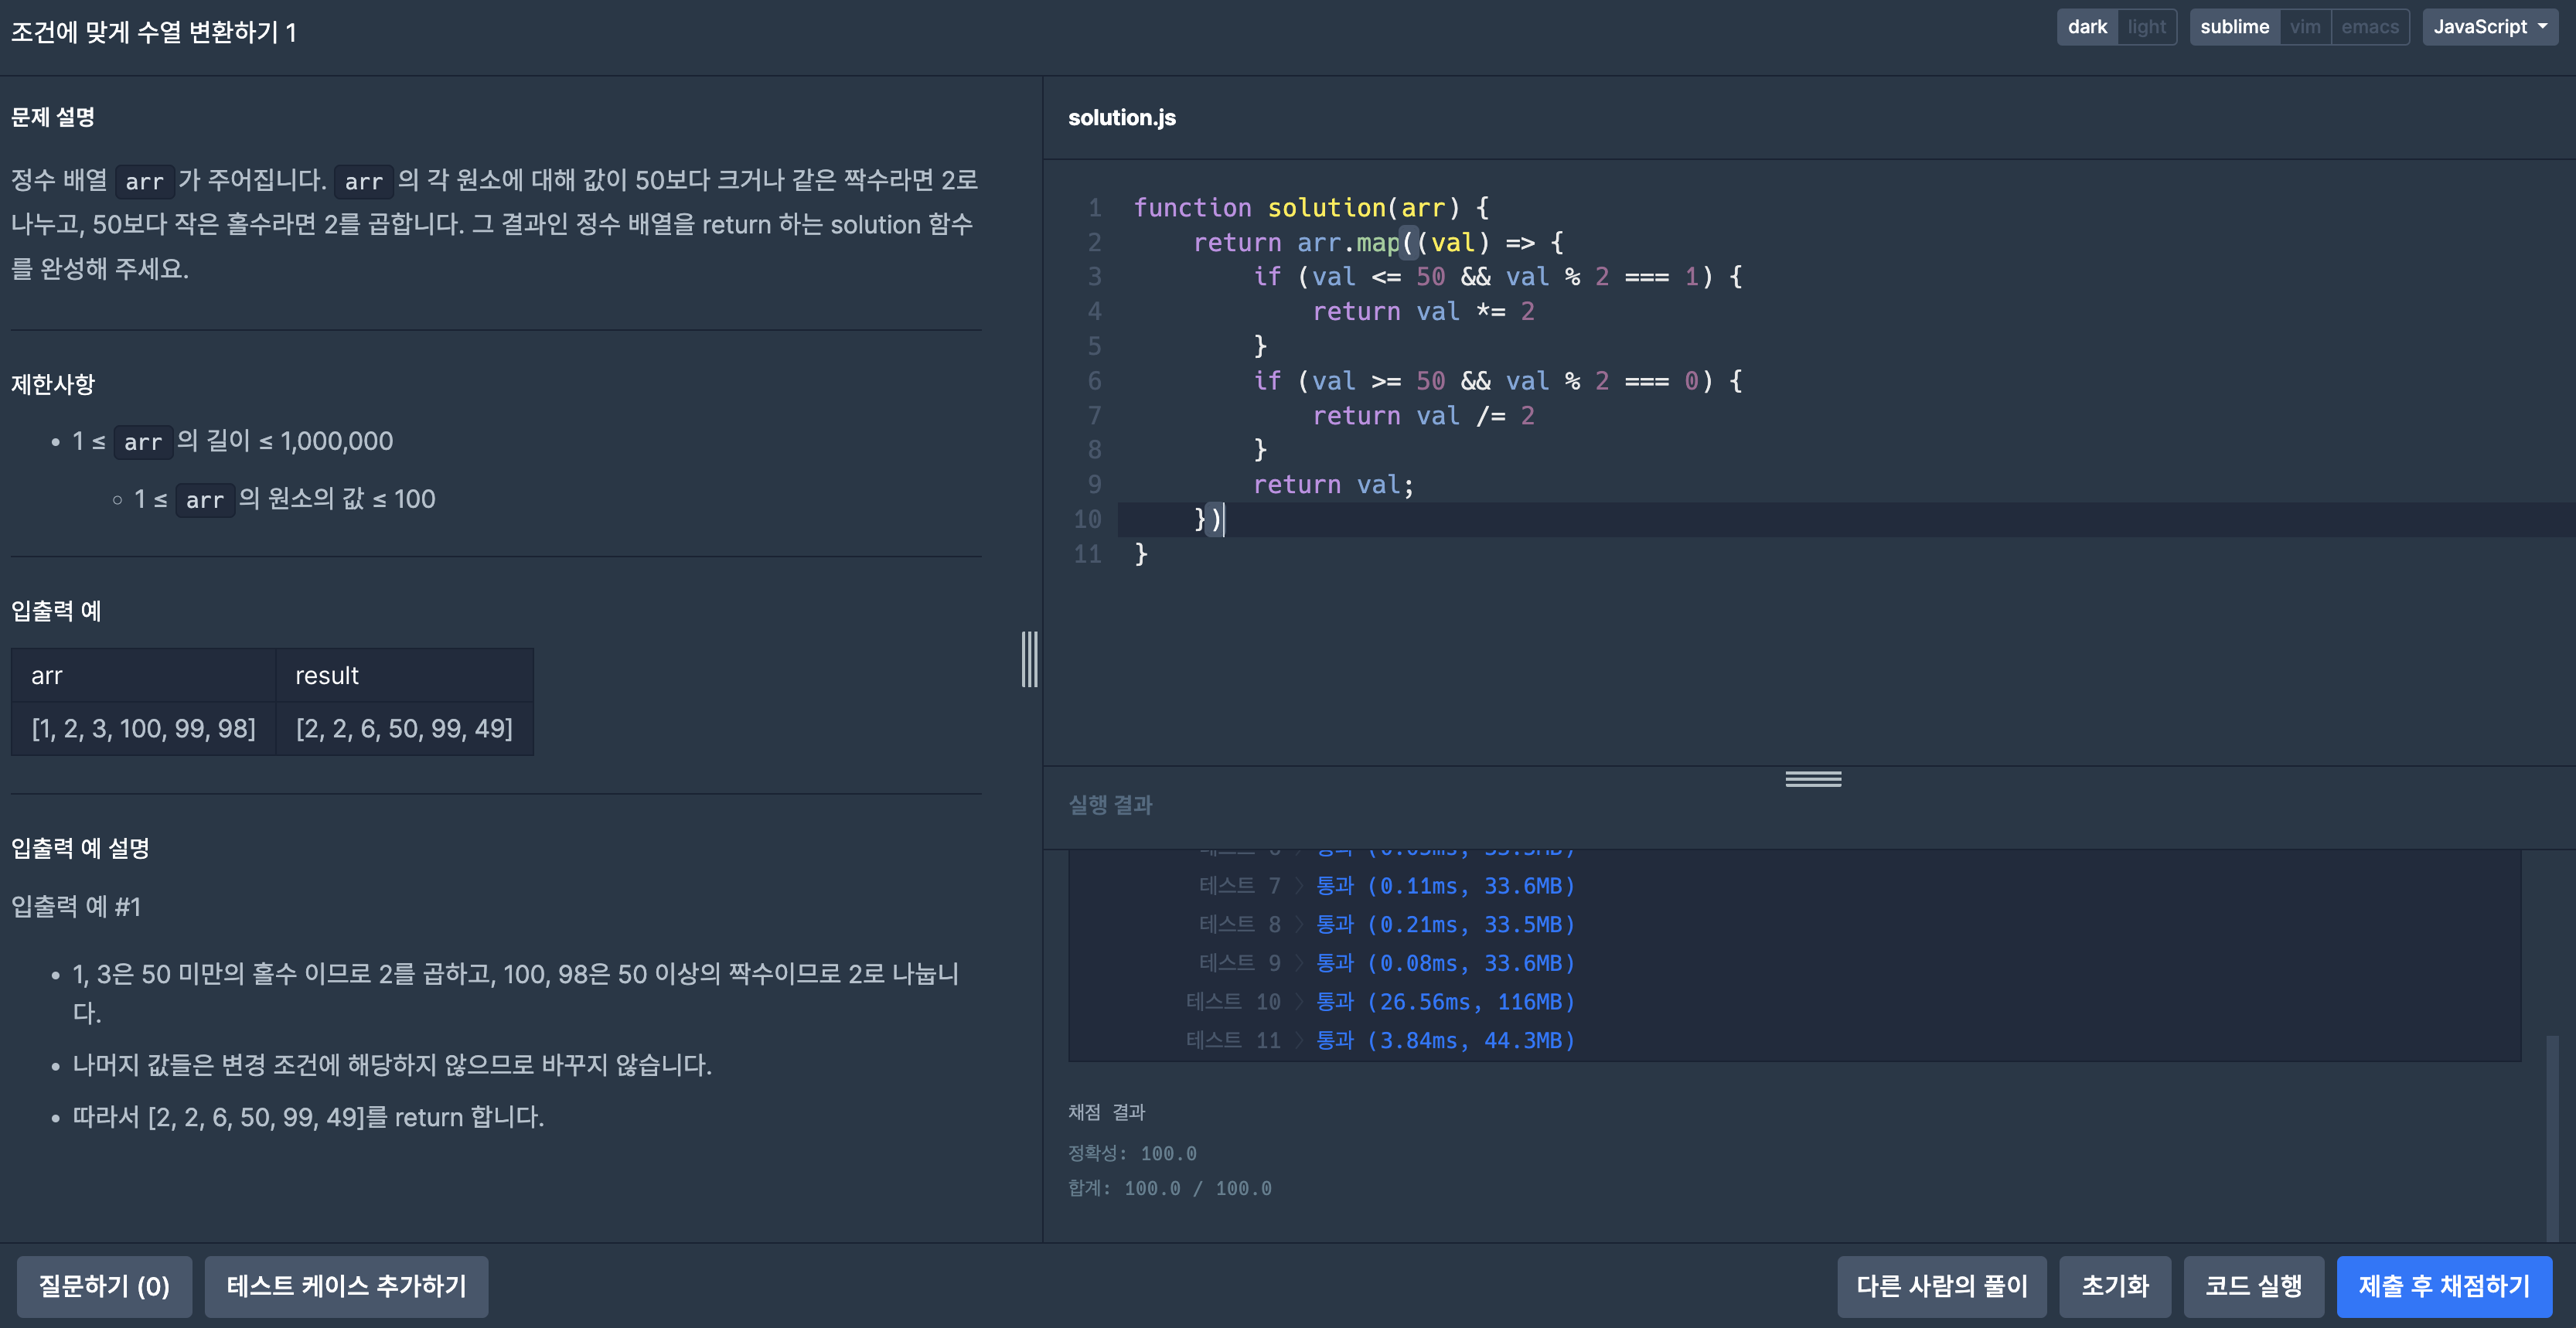The image size is (2576, 1328).
Task: Click 테스트 10 result row
Action: click(x=1380, y=1002)
